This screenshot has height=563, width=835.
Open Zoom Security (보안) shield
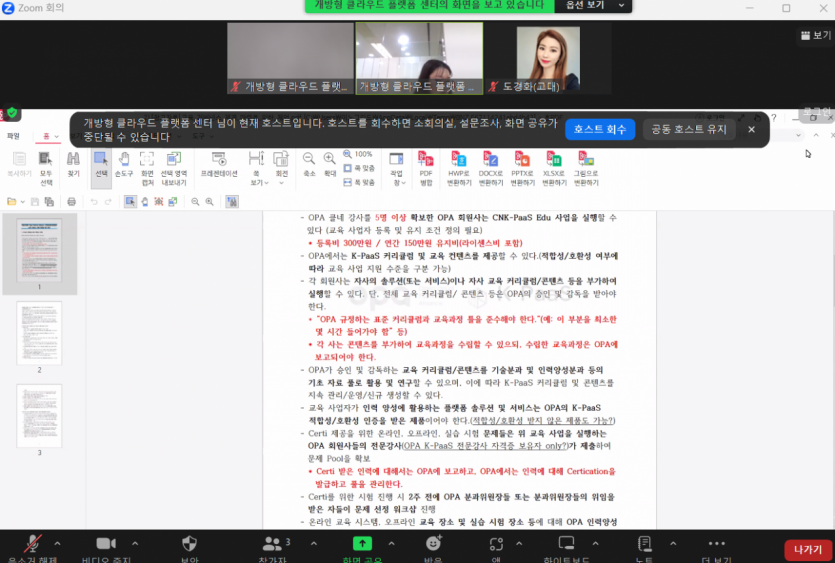point(190,548)
